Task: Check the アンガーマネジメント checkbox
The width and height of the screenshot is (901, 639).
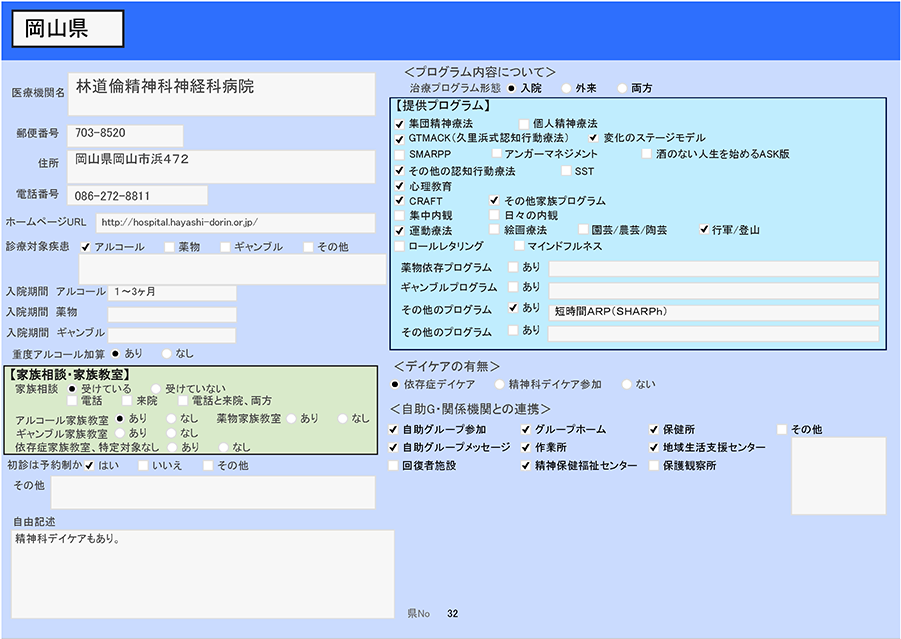Action: coord(496,155)
